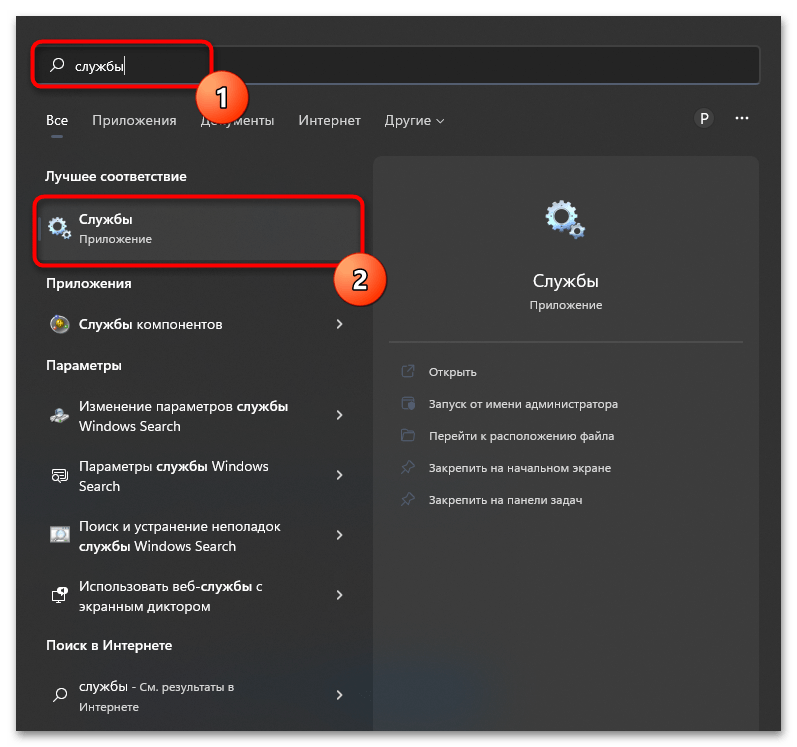Screen dimensions: 797x747
Task: Click the Открыть icon in the details pane
Action: click(x=408, y=371)
